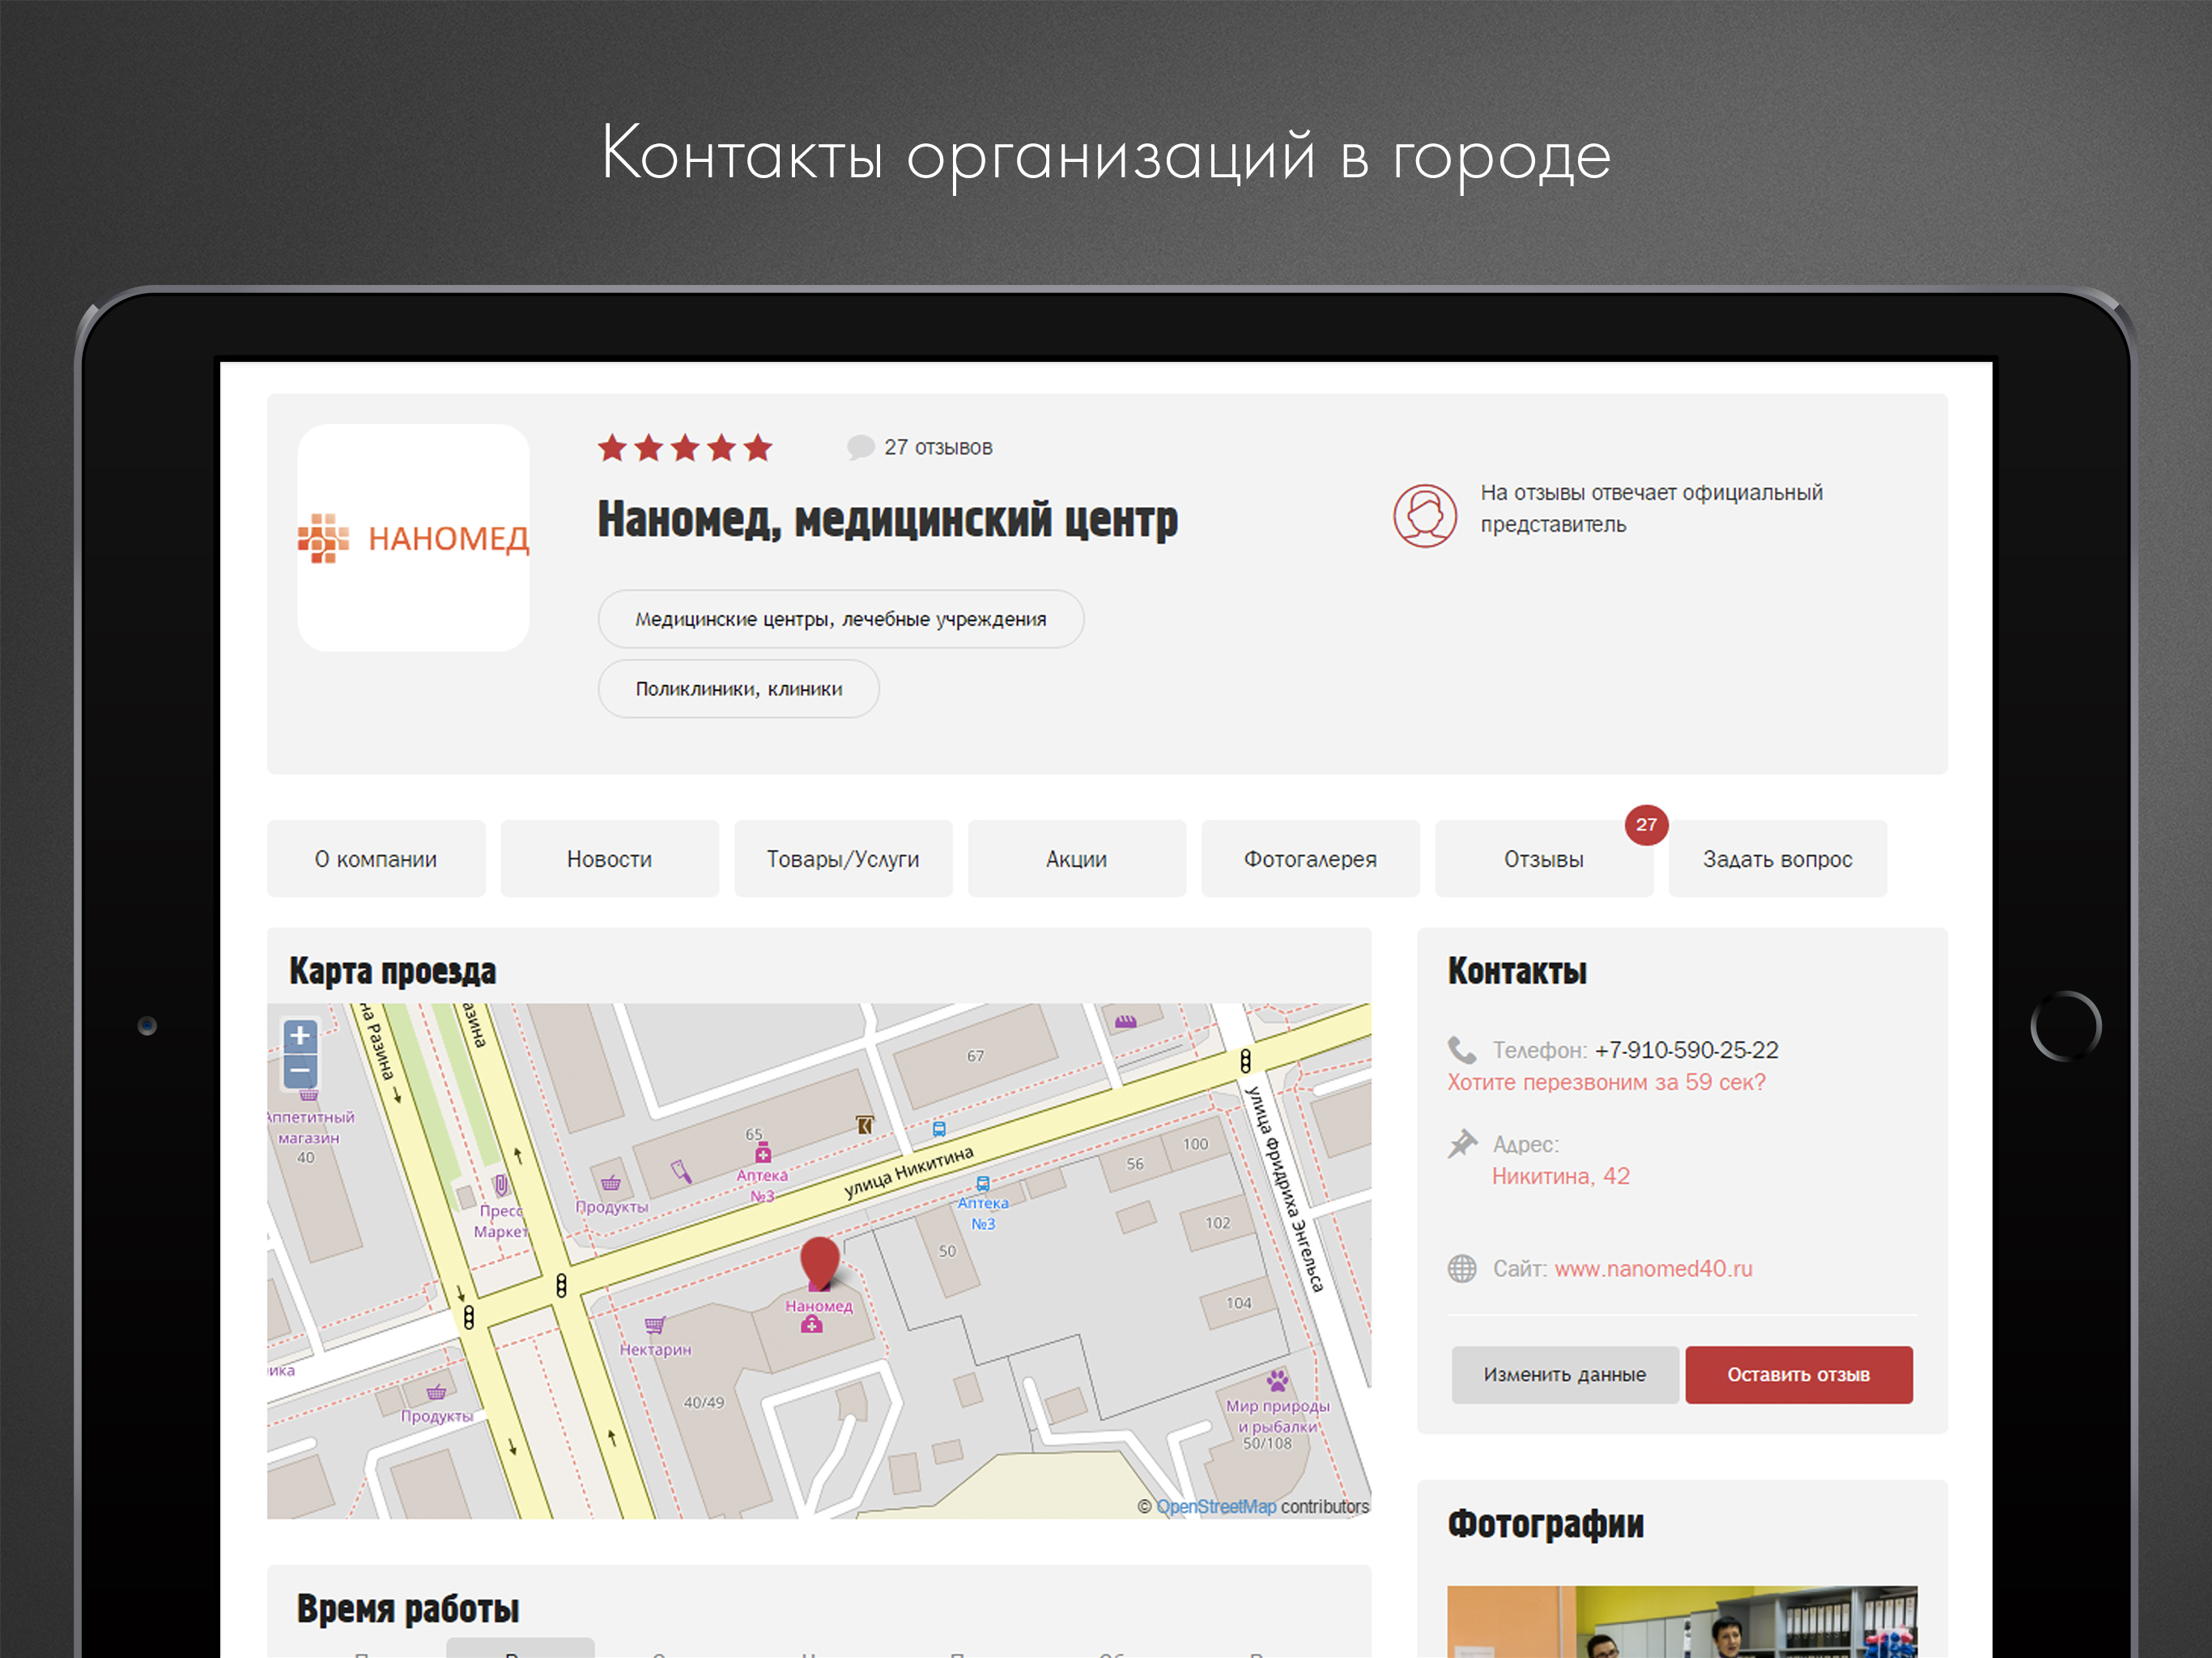This screenshot has width=2212, height=1658.
Task: Zoom out the map with minus button
Action: click(x=300, y=1071)
